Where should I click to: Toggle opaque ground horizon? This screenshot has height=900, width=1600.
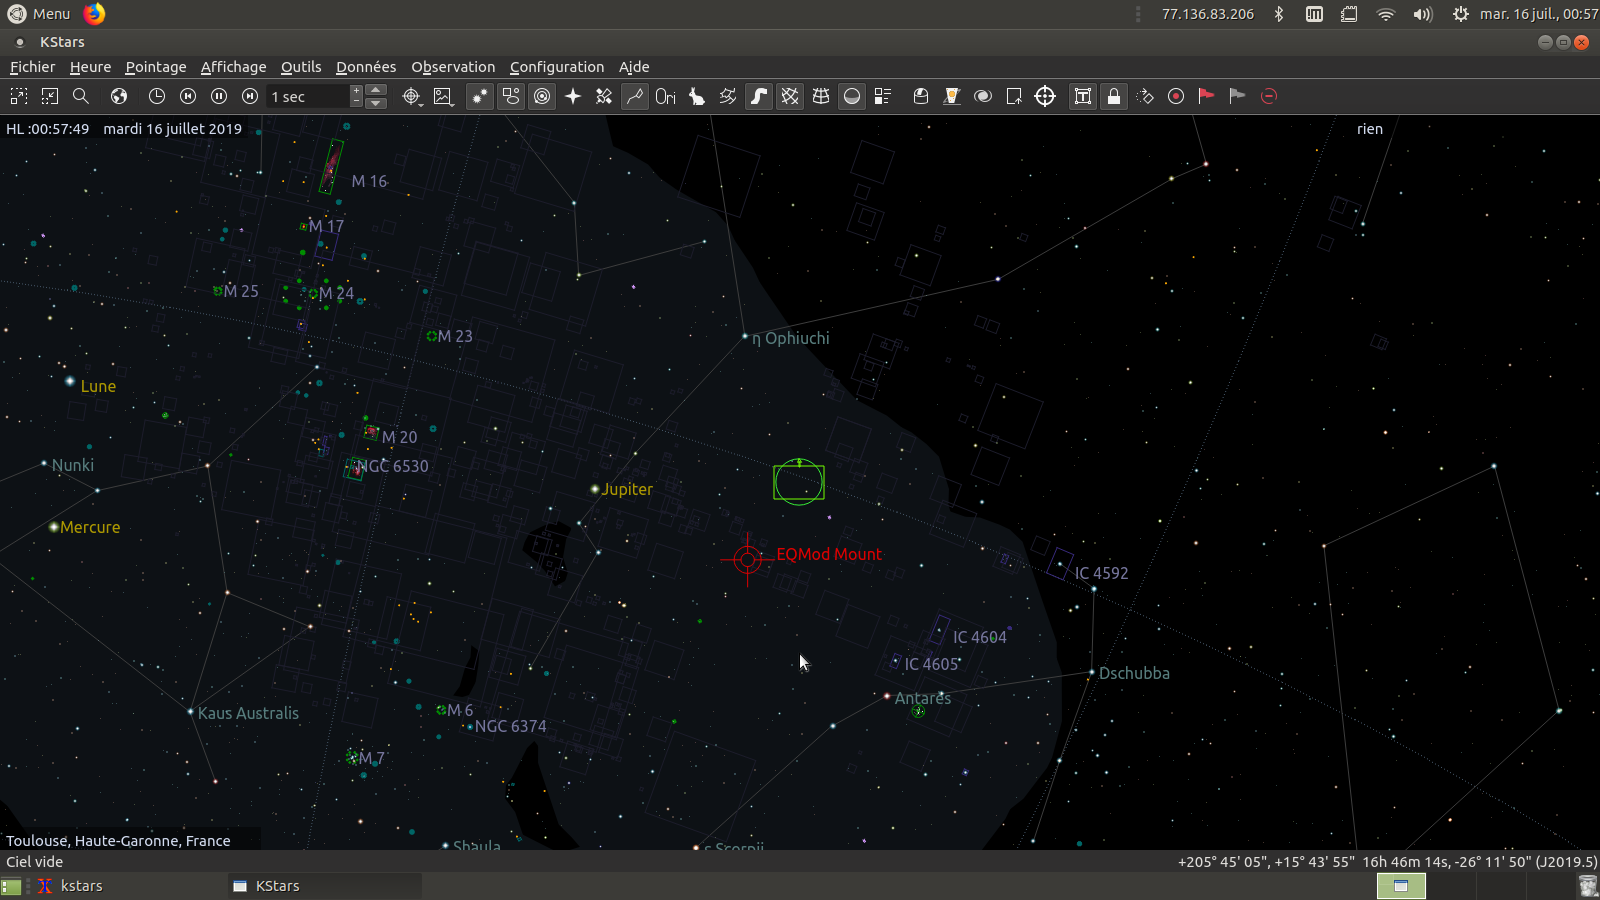tap(852, 96)
